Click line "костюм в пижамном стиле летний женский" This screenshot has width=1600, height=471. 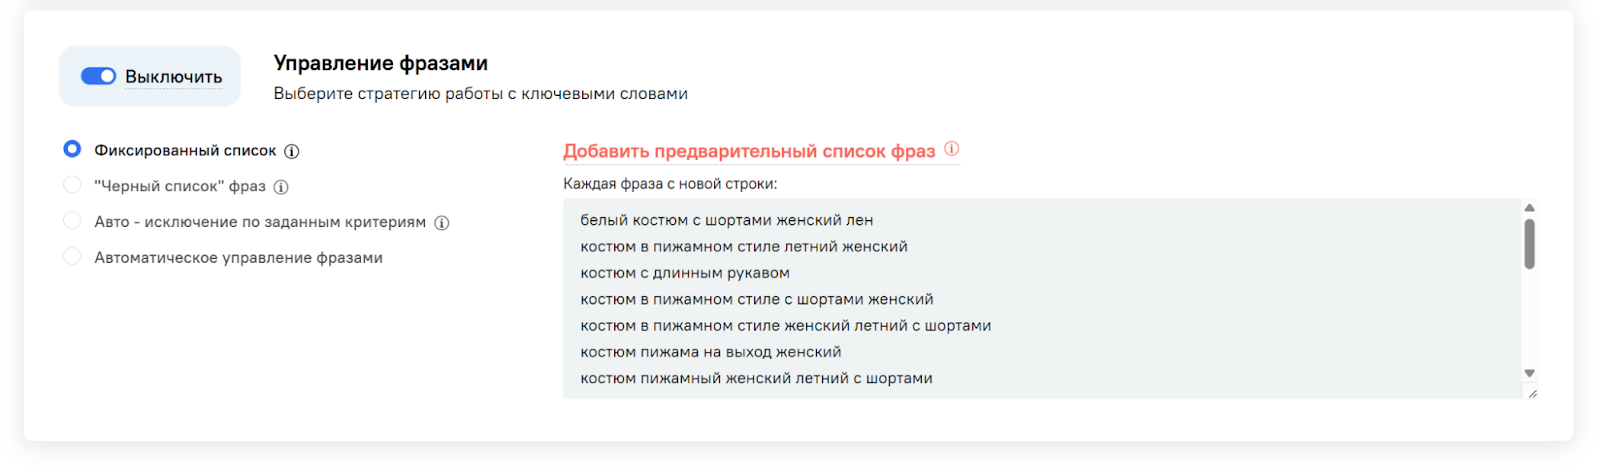tap(744, 246)
